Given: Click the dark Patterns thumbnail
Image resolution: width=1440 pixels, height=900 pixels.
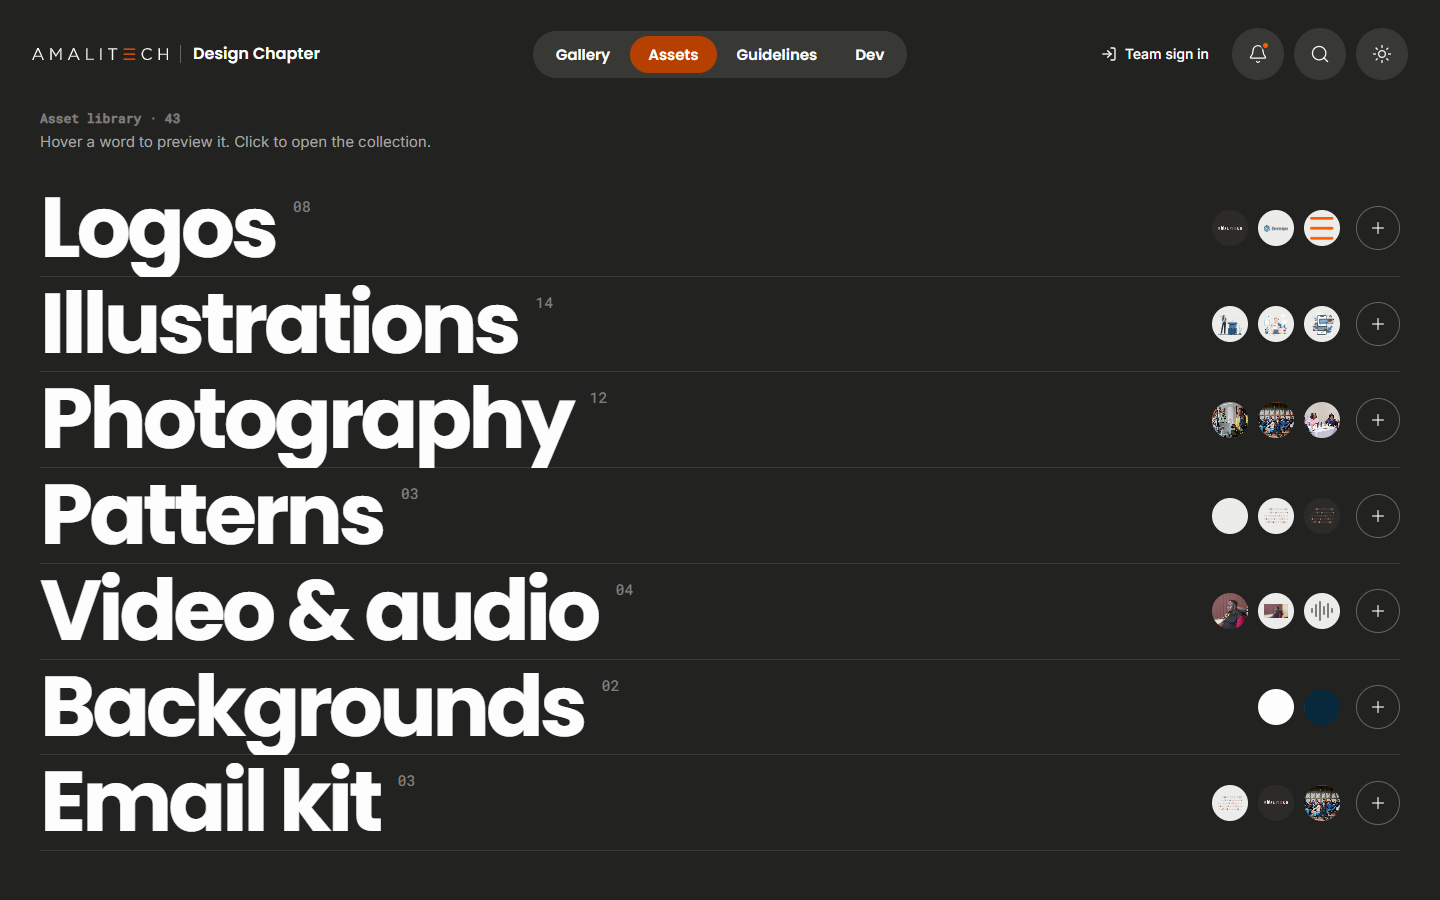Looking at the screenshot, I should 1322,516.
